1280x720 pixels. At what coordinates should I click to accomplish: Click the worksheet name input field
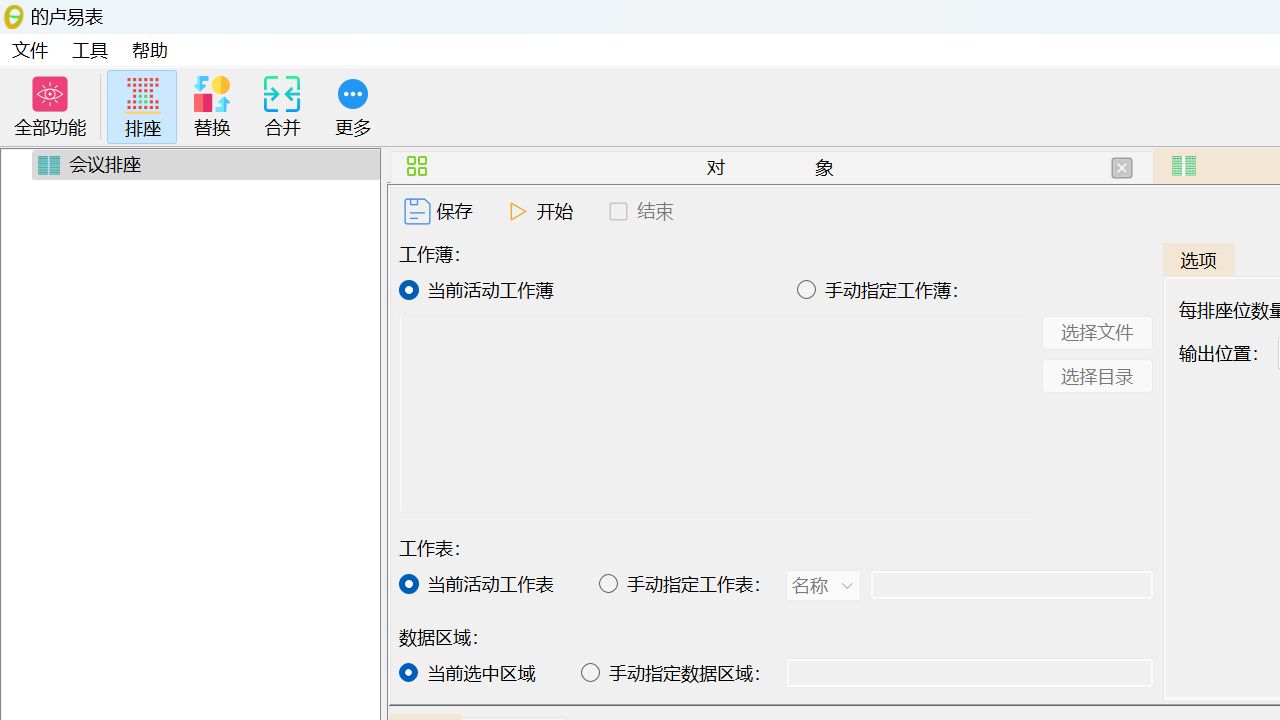(1011, 585)
